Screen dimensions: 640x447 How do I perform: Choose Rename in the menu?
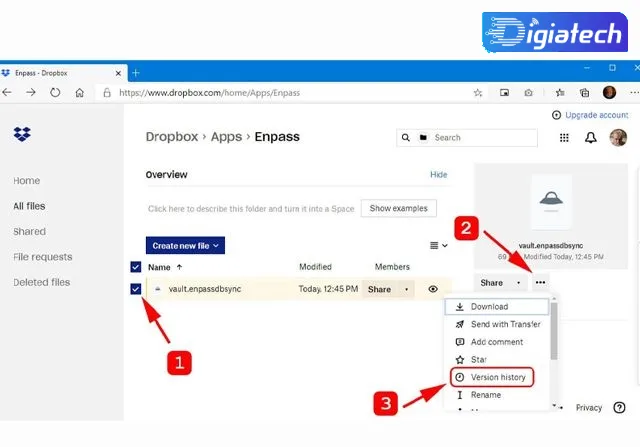496,395
